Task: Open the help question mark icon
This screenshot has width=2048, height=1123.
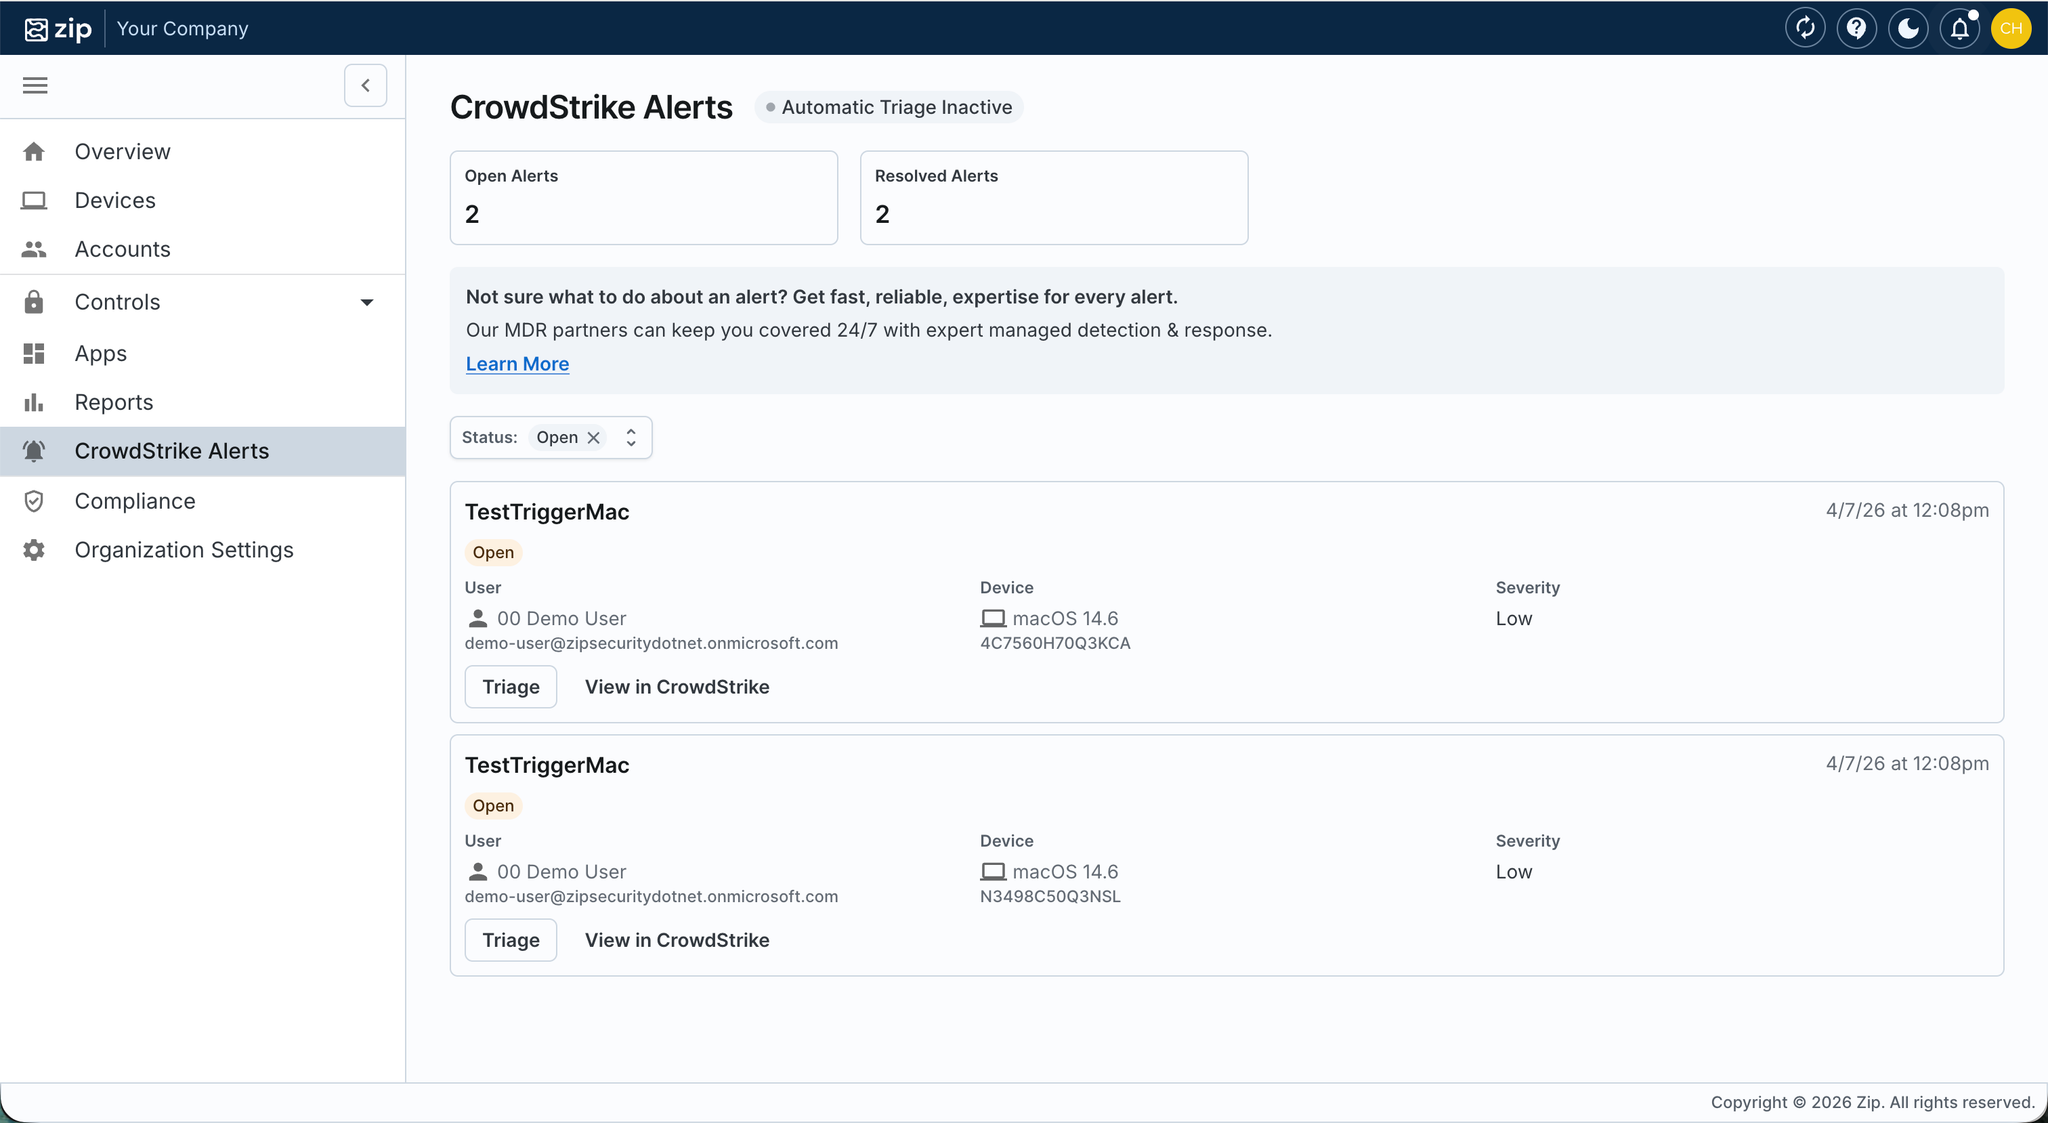Action: 1857,28
